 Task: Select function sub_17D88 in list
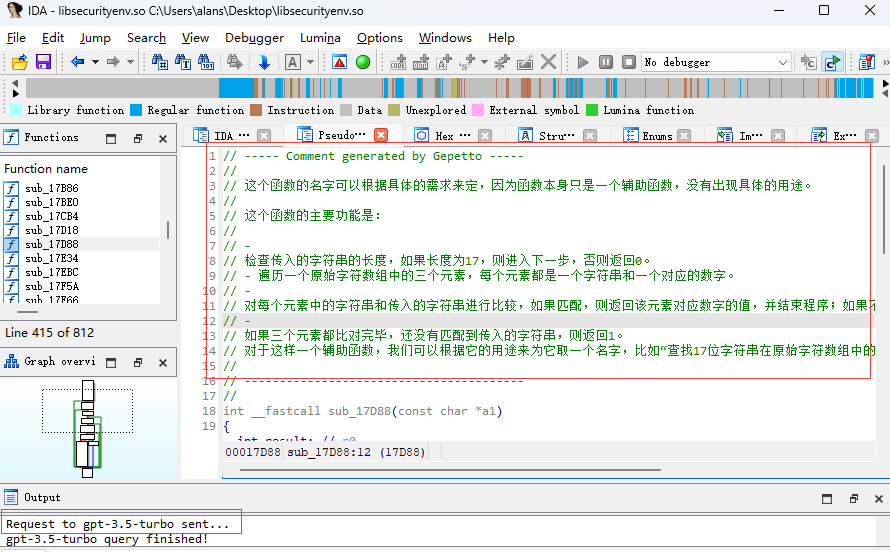(x=81, y=244)
